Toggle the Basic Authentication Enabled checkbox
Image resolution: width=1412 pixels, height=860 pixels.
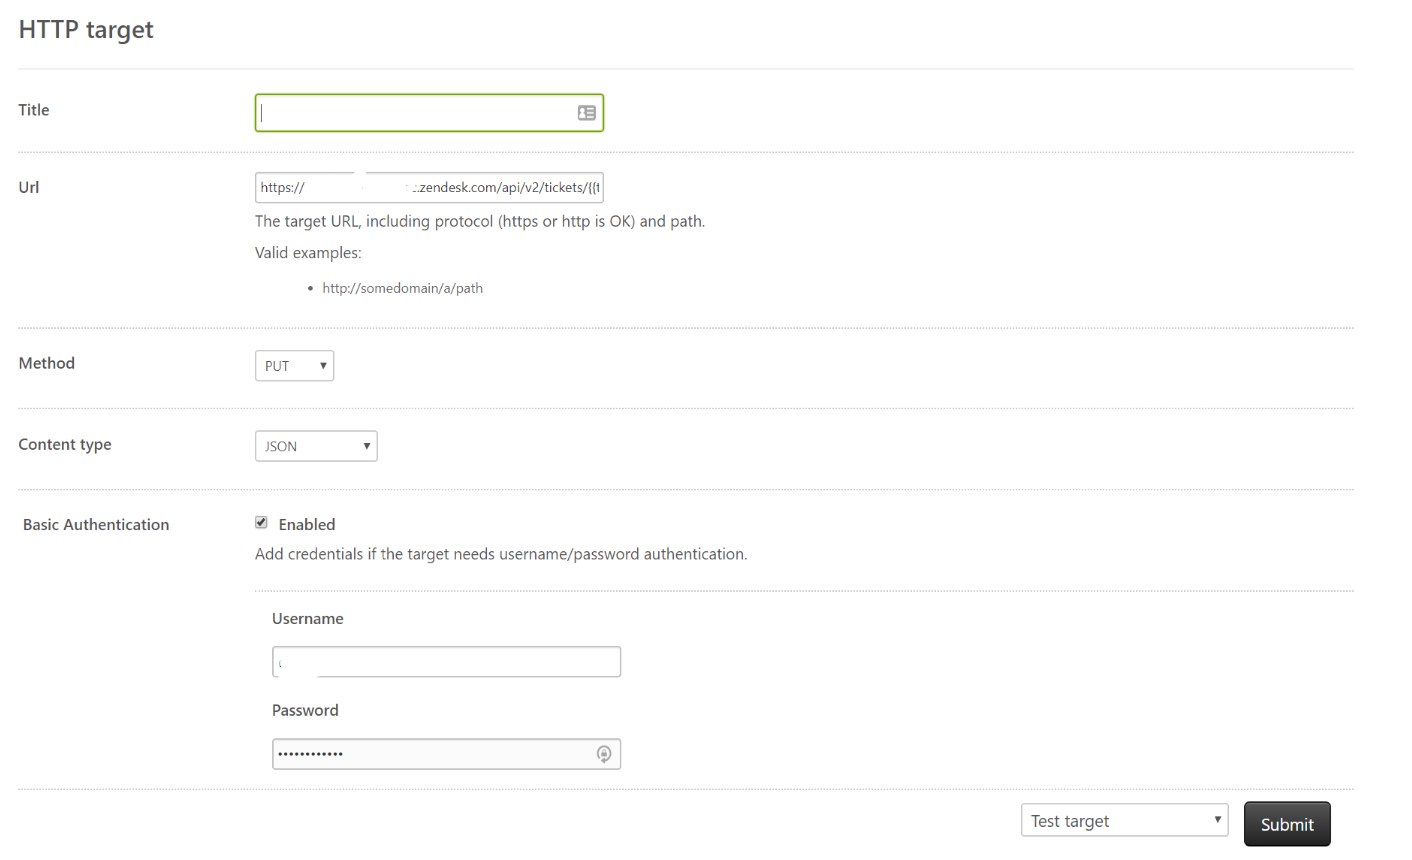click(261, 522)
